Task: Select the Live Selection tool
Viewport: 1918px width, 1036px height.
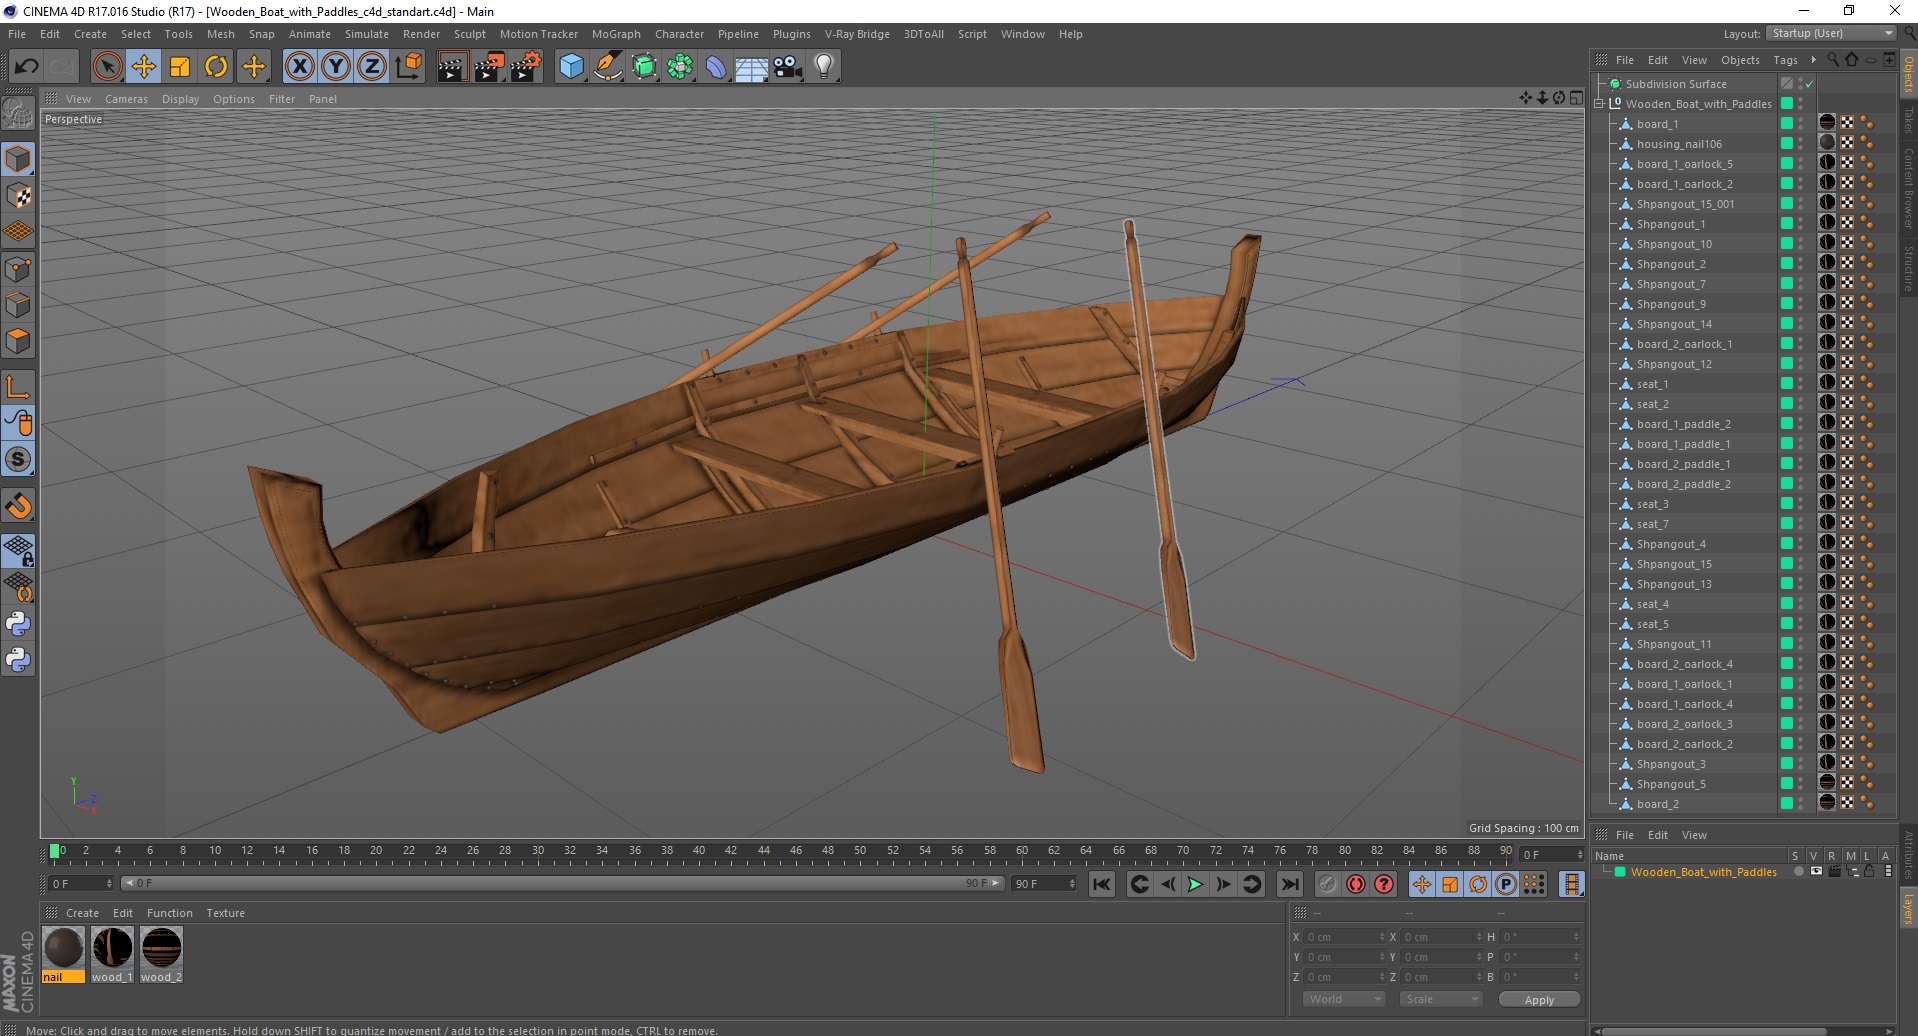Action: [x=107, y=67]
